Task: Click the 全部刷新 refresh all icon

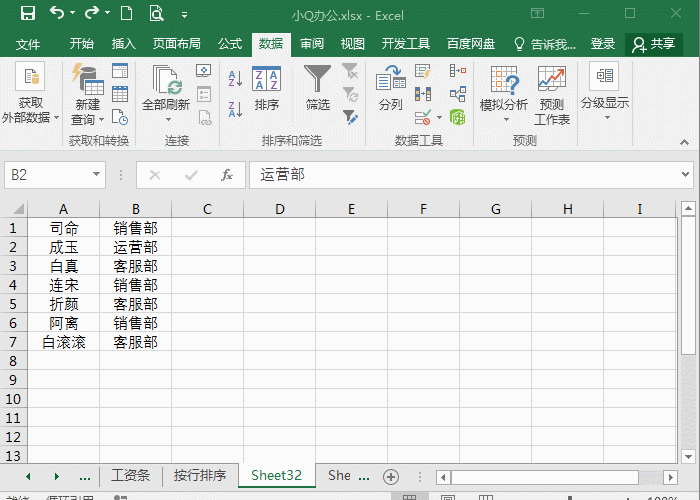Action: [x=166, y=94]
